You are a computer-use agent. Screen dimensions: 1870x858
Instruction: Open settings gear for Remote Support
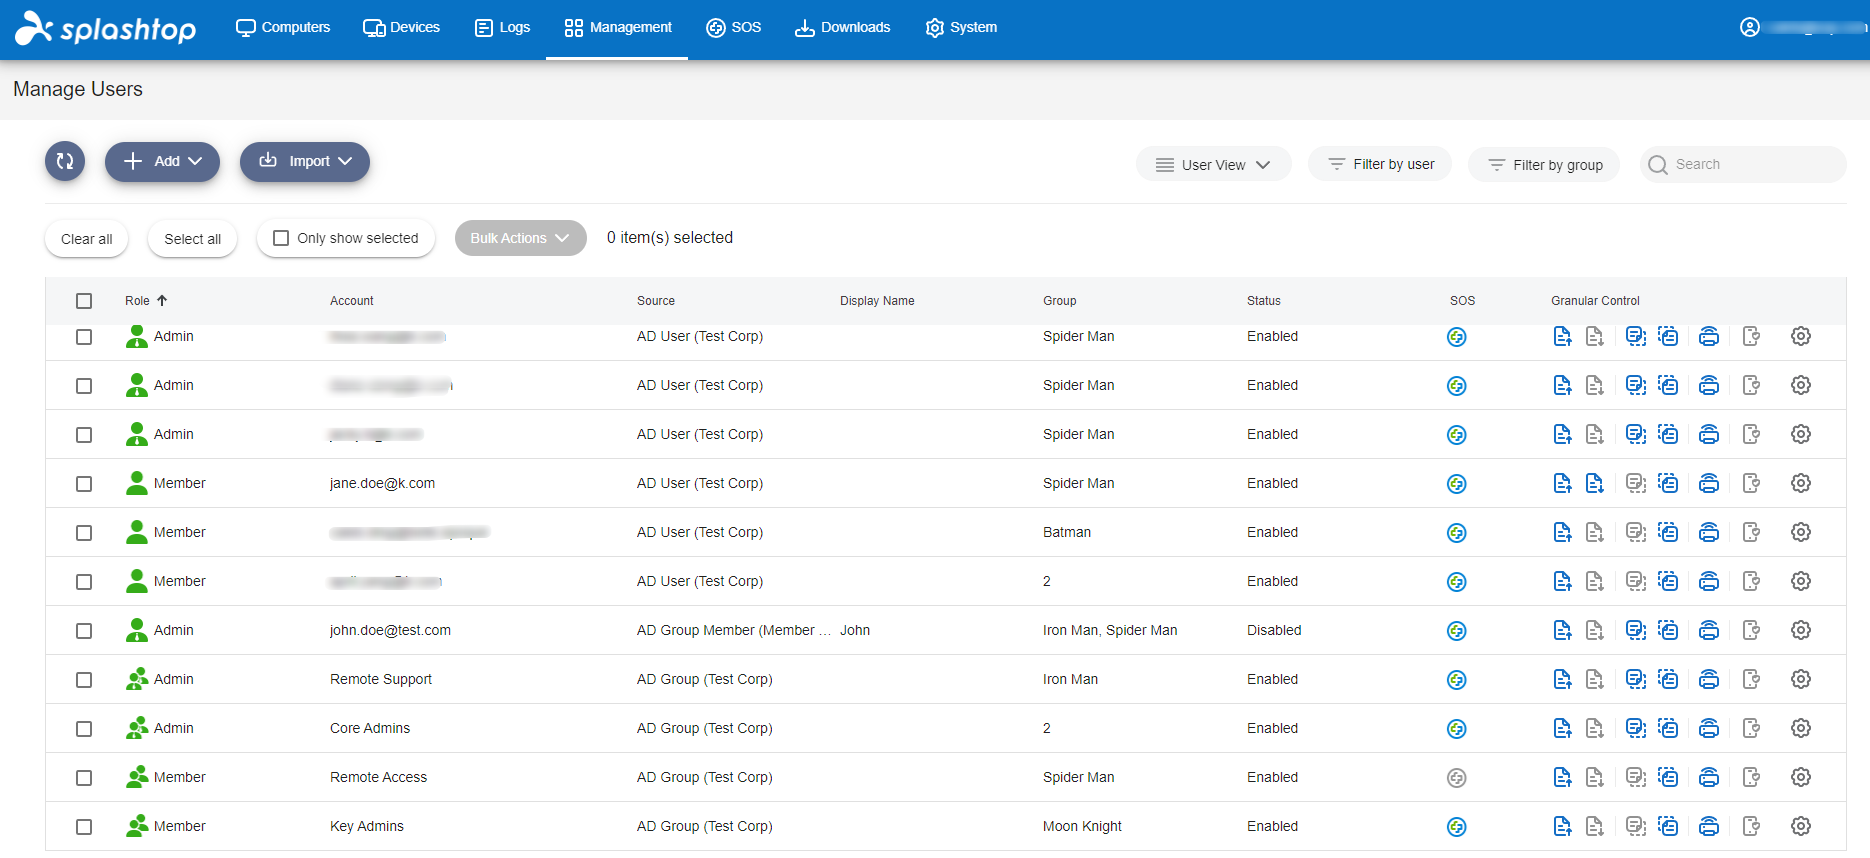tap(1801, 679)
